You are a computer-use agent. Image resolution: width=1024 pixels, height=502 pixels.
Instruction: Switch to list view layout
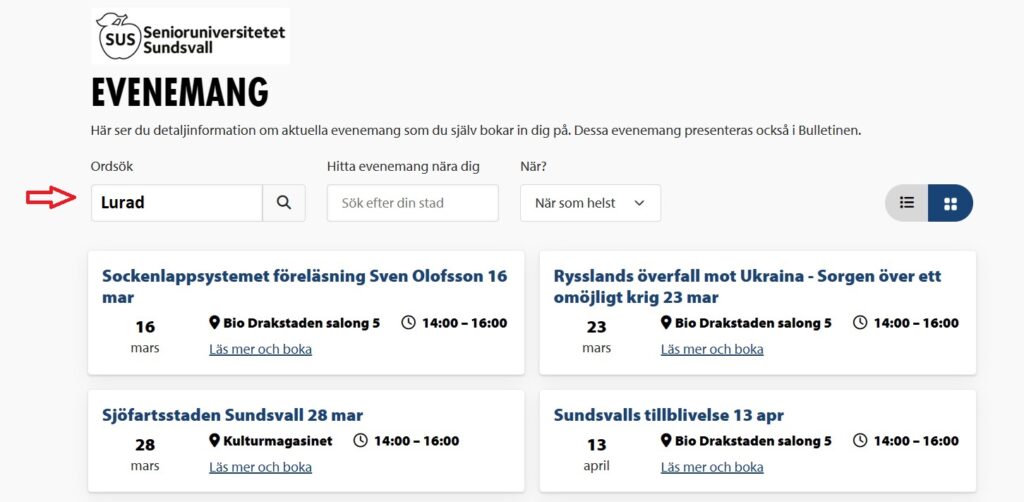(x=907, y=203)
